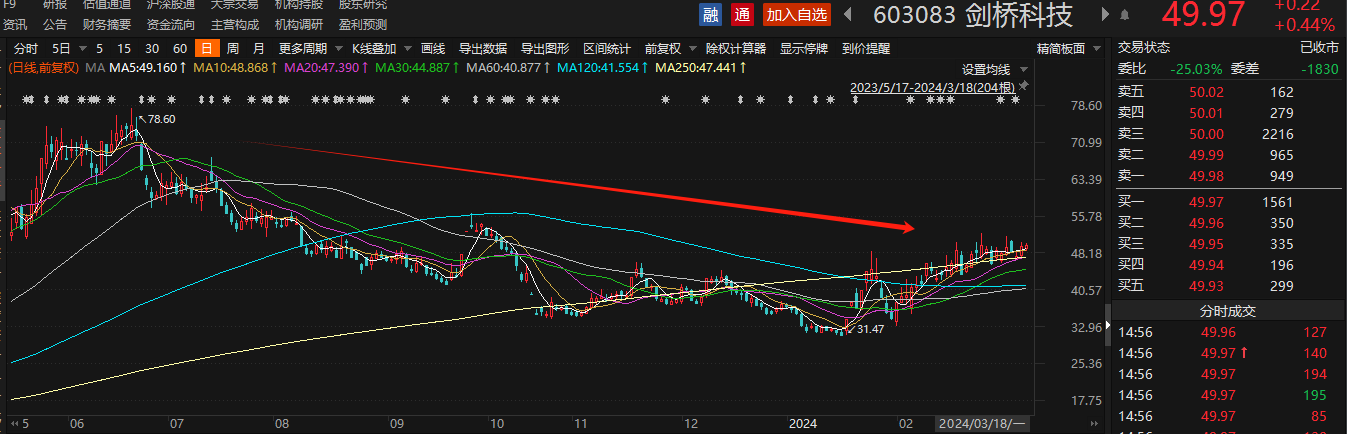1347x434 pixels.
Task: Open the 财务摘要 financial summary tab
Action: [107, 24]
